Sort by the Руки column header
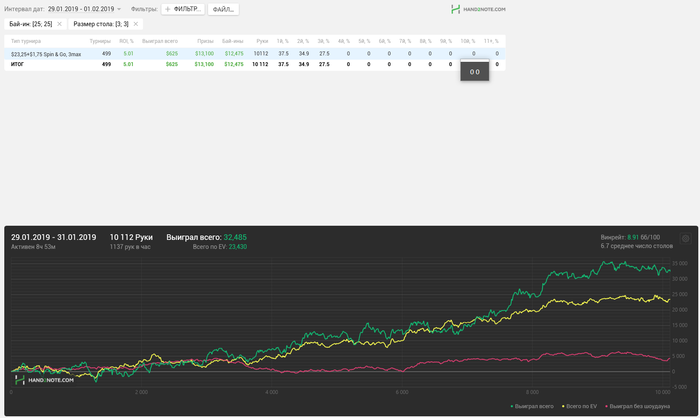The height and width of the screenshot is (418, 700). (x=262, y=41)
